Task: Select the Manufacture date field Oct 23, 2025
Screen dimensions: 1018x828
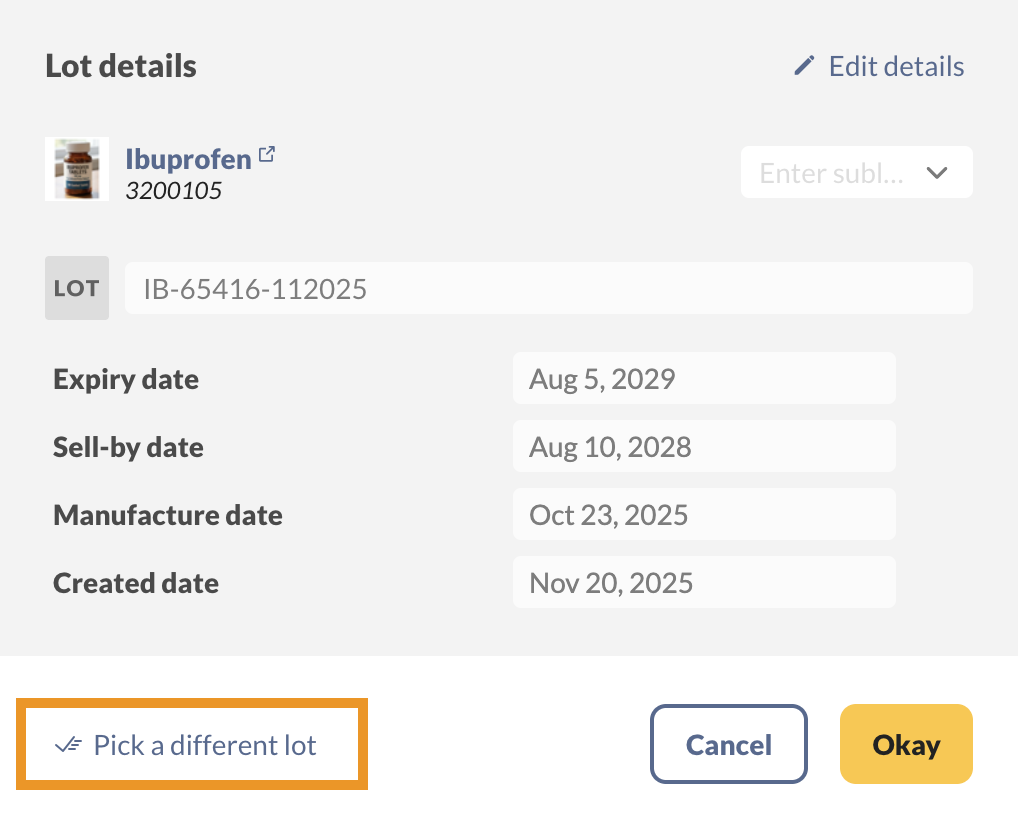Action: click(x=704, y=514)
